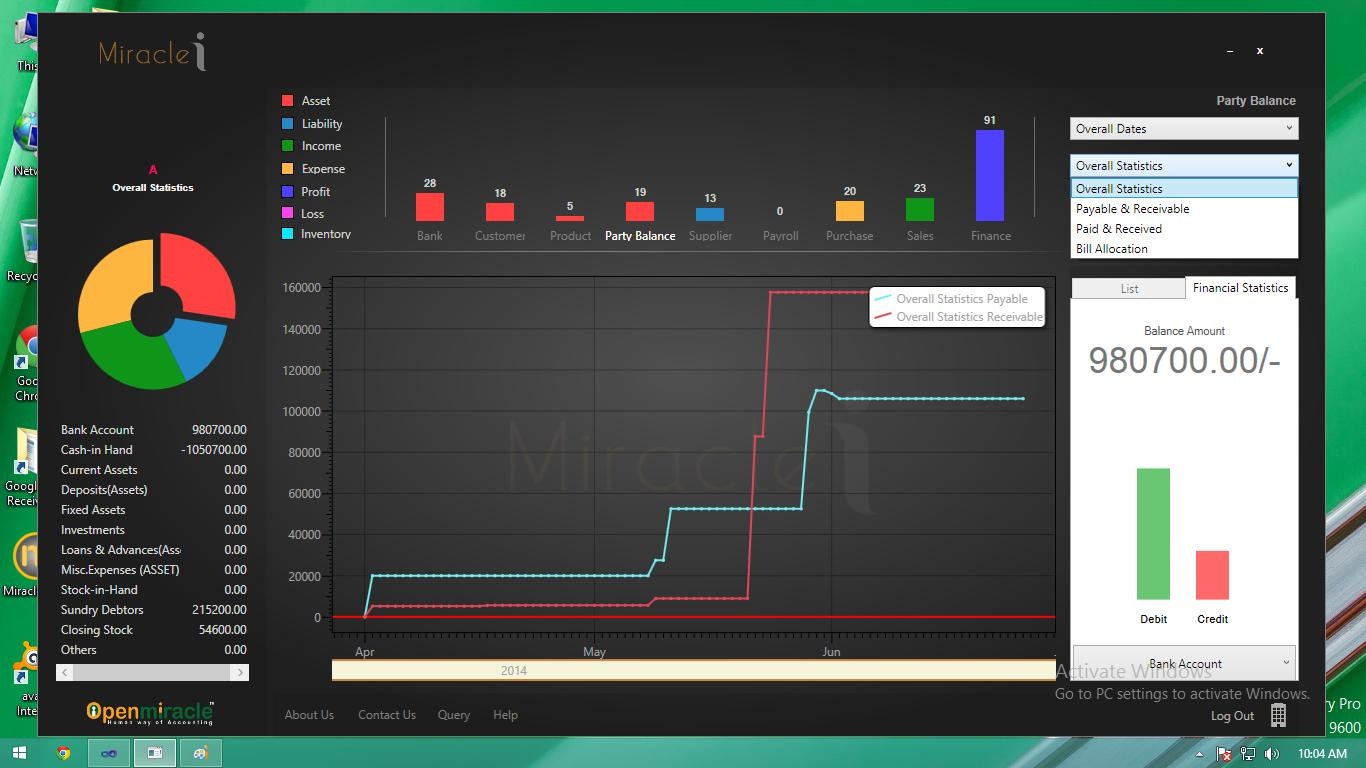Click the Contact Us link
This screenshot has height=768, width=1366.
387,715
